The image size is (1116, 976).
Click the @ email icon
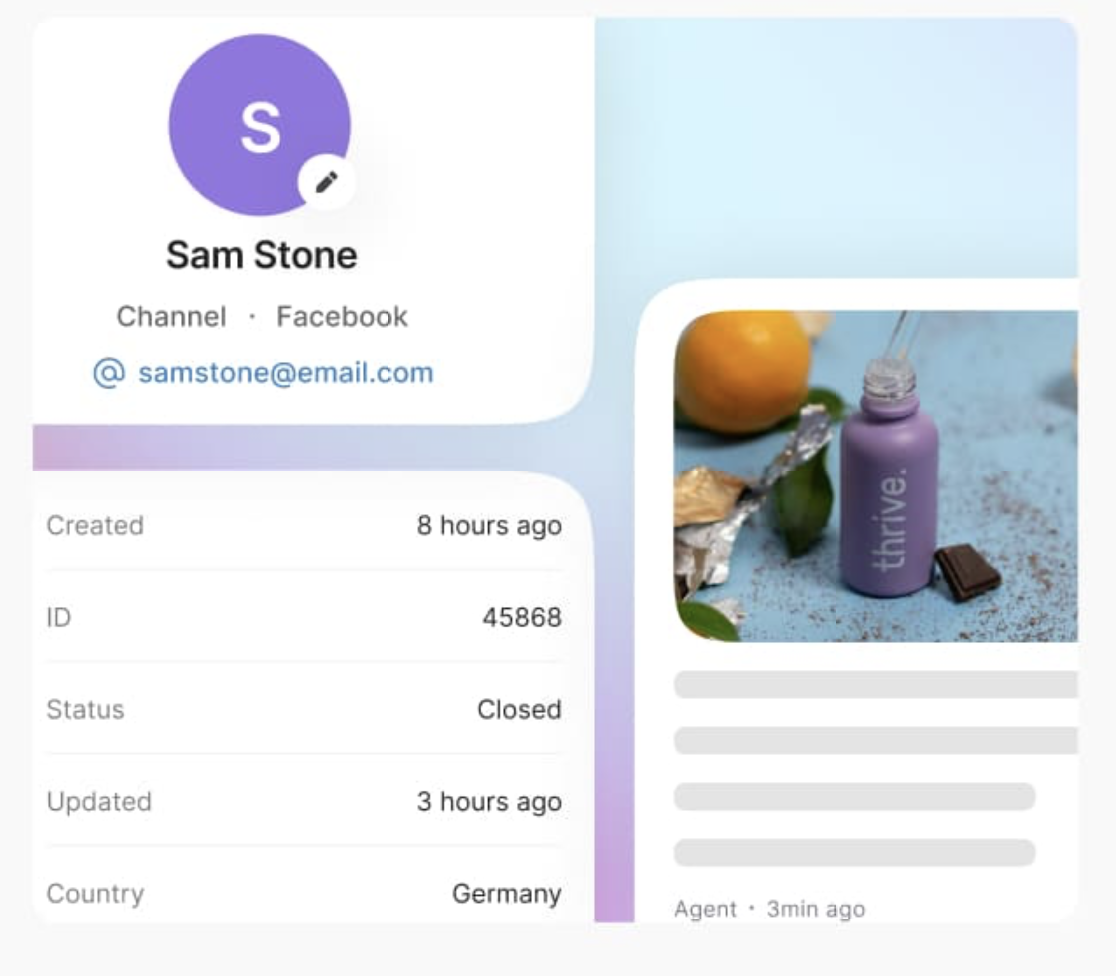click(x=108, y=373)
